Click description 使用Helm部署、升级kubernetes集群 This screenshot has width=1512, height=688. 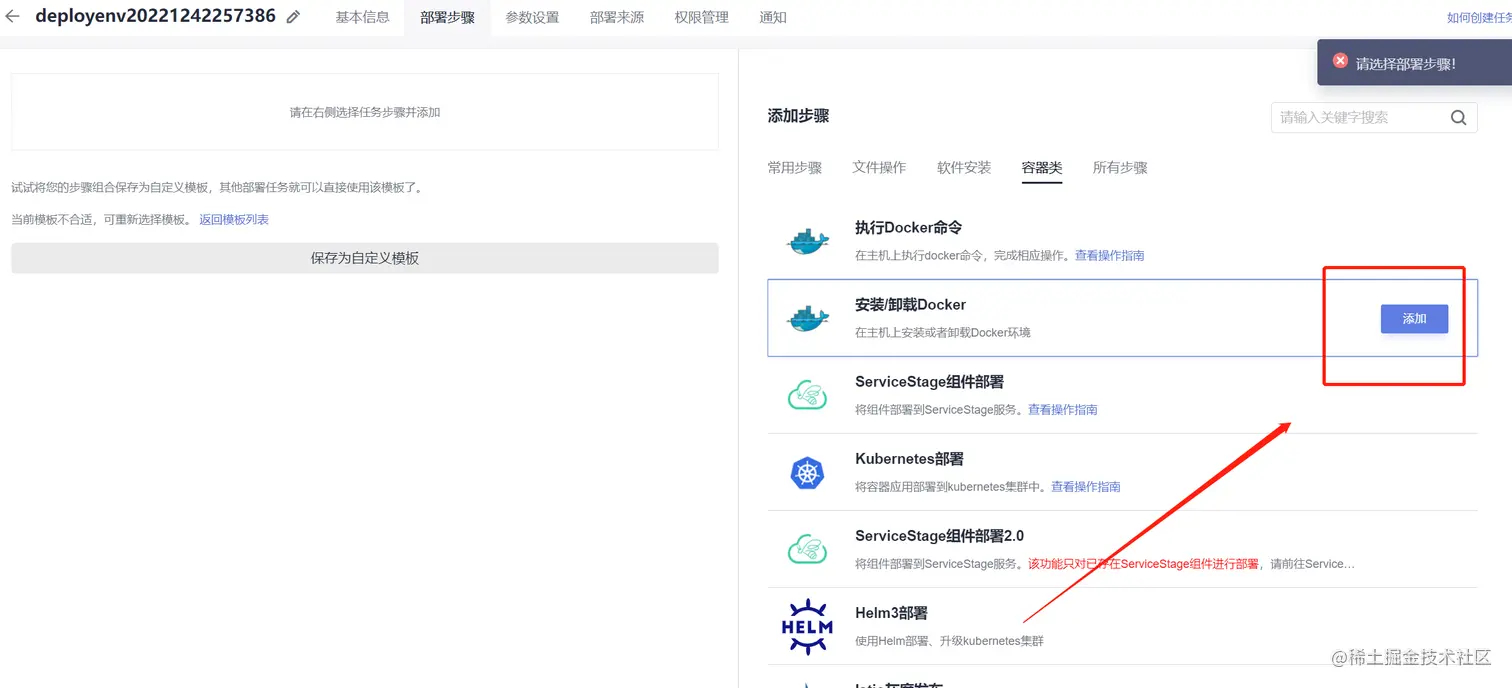(949, 641)
